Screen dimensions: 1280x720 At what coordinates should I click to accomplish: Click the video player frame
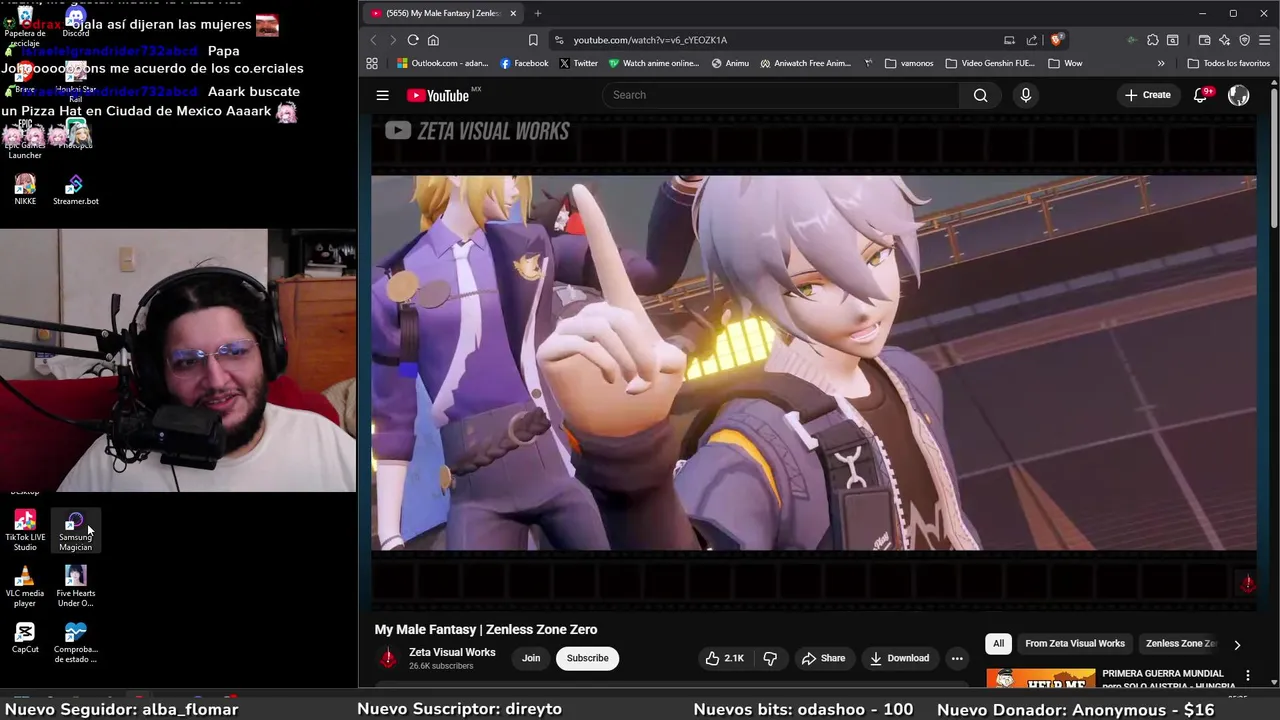click(x=813, y=362)
